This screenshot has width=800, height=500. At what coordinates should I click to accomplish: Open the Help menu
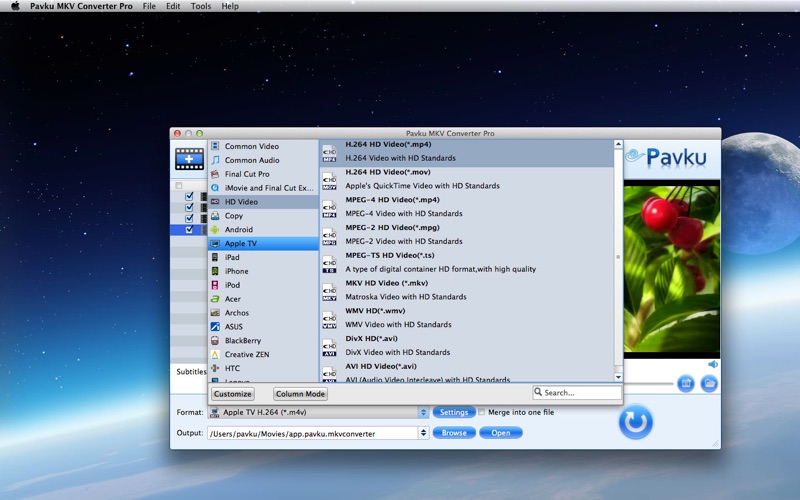pos(230,6)
